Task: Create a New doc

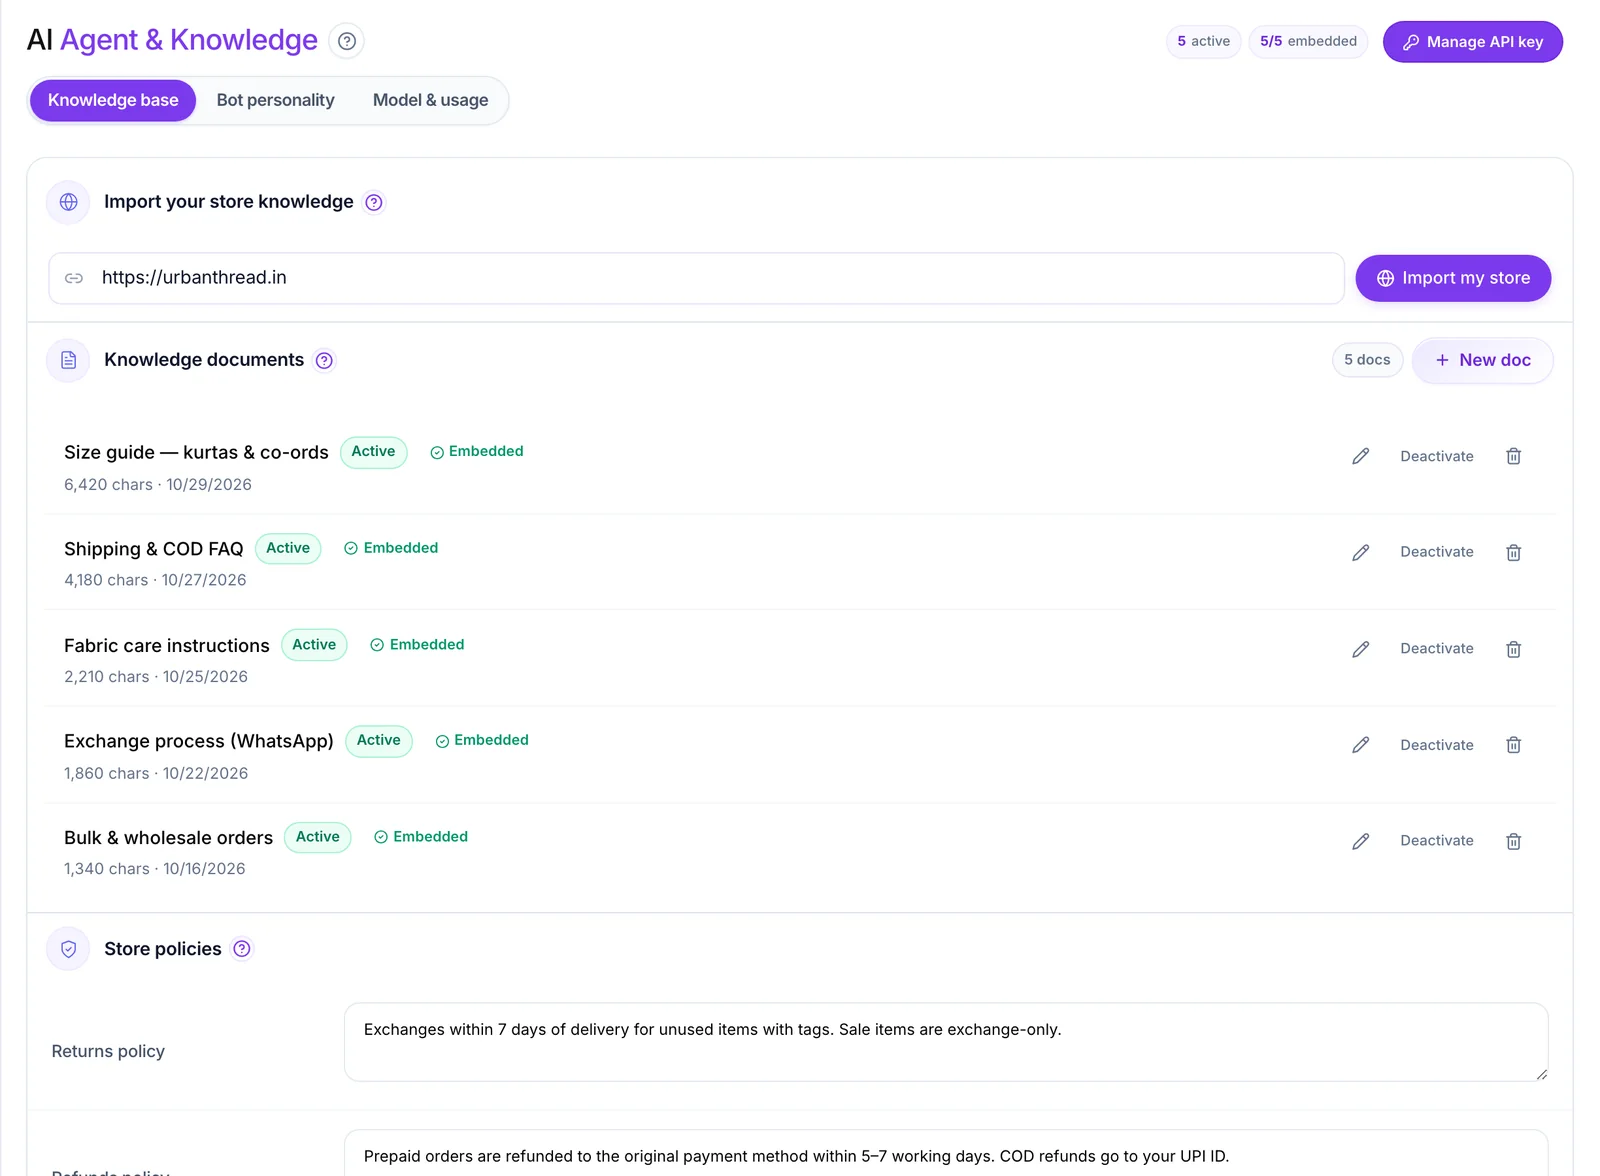Action: tap(1483, 360)
